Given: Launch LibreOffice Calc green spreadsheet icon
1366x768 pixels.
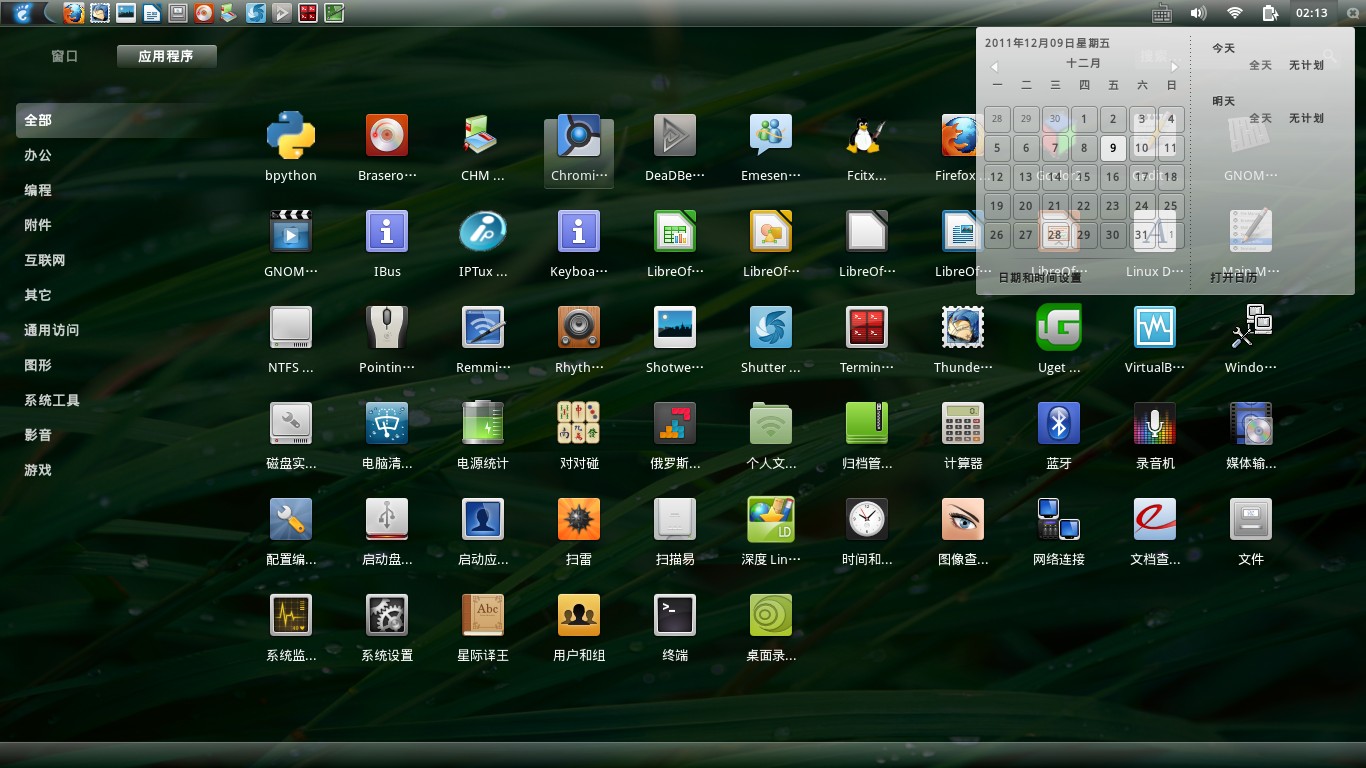Looking at the screenshot, I should [675, 231].
